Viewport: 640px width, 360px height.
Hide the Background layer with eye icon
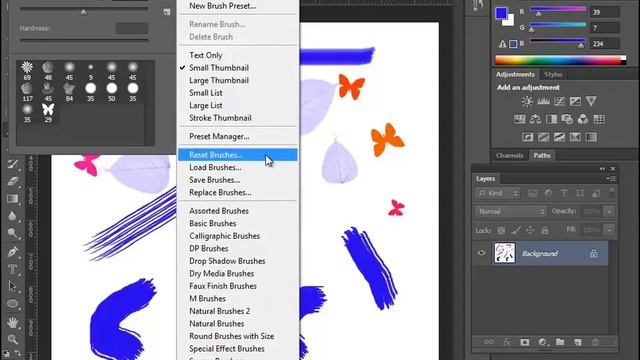click(482, 253)
